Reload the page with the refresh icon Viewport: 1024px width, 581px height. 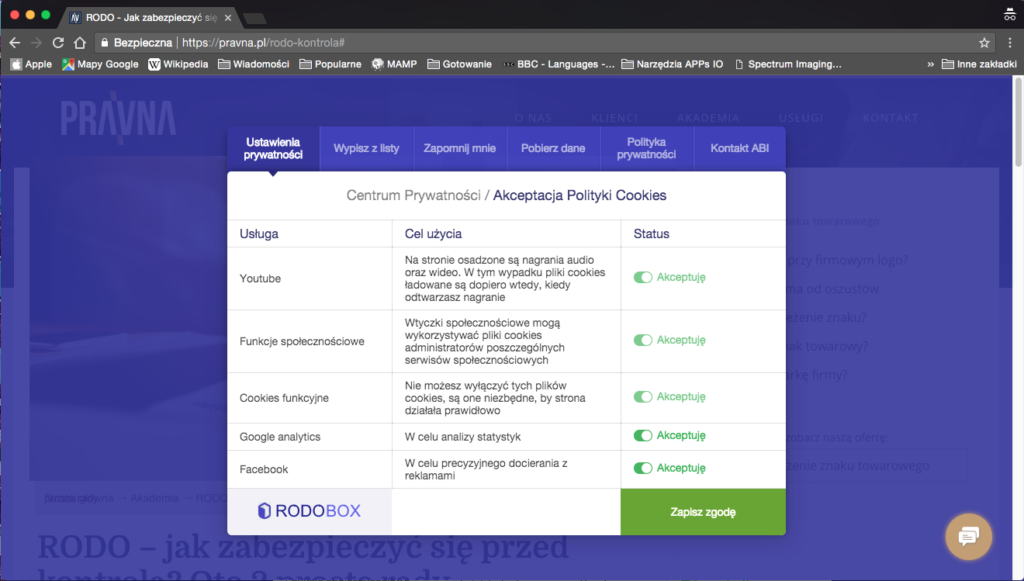58,43
